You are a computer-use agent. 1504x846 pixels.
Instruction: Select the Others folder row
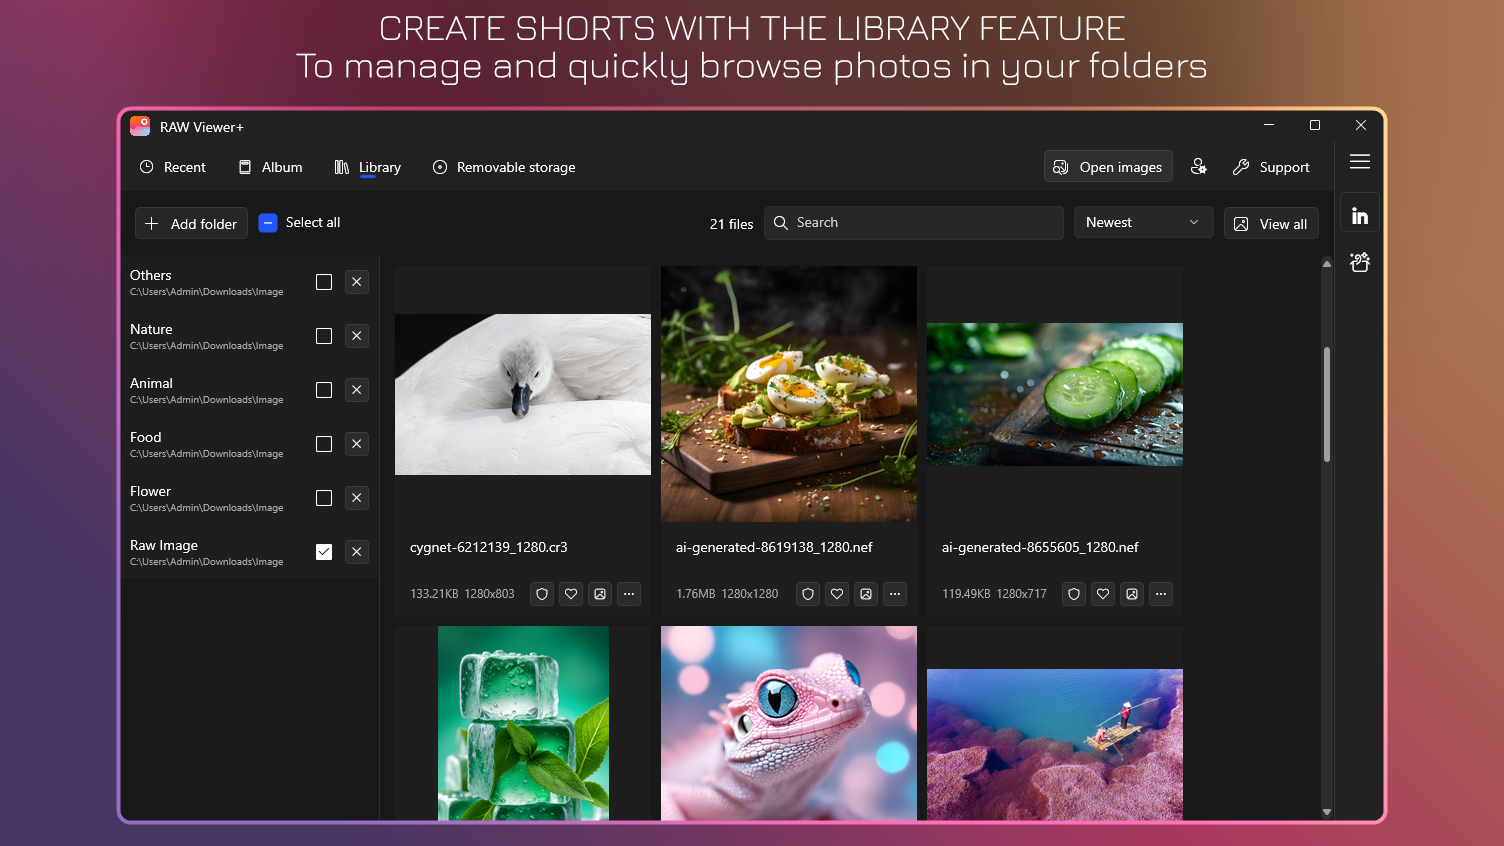click(x=250, y=282)
